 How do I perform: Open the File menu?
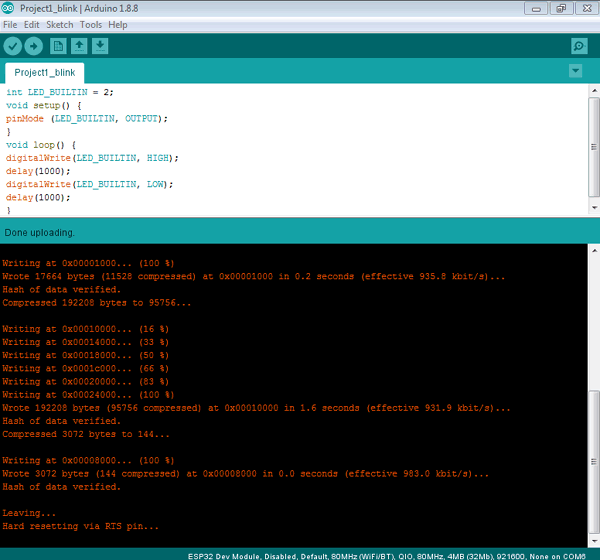10,24
